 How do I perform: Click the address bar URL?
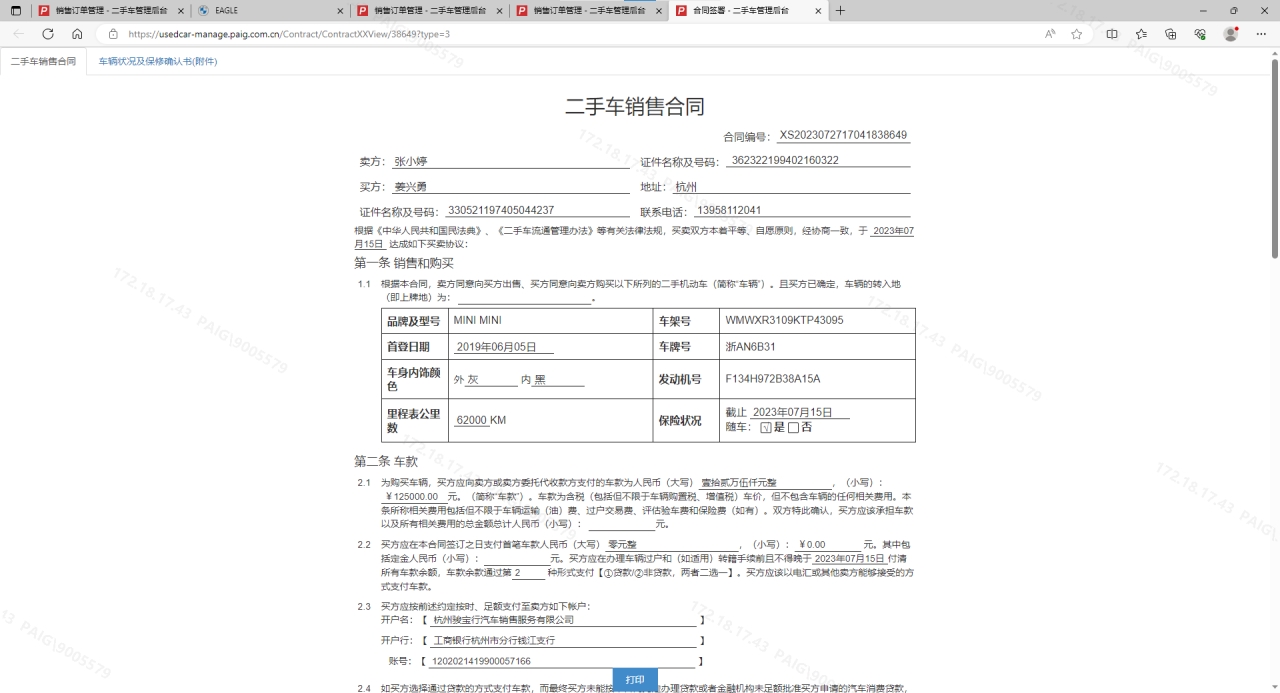click(289, 34)
